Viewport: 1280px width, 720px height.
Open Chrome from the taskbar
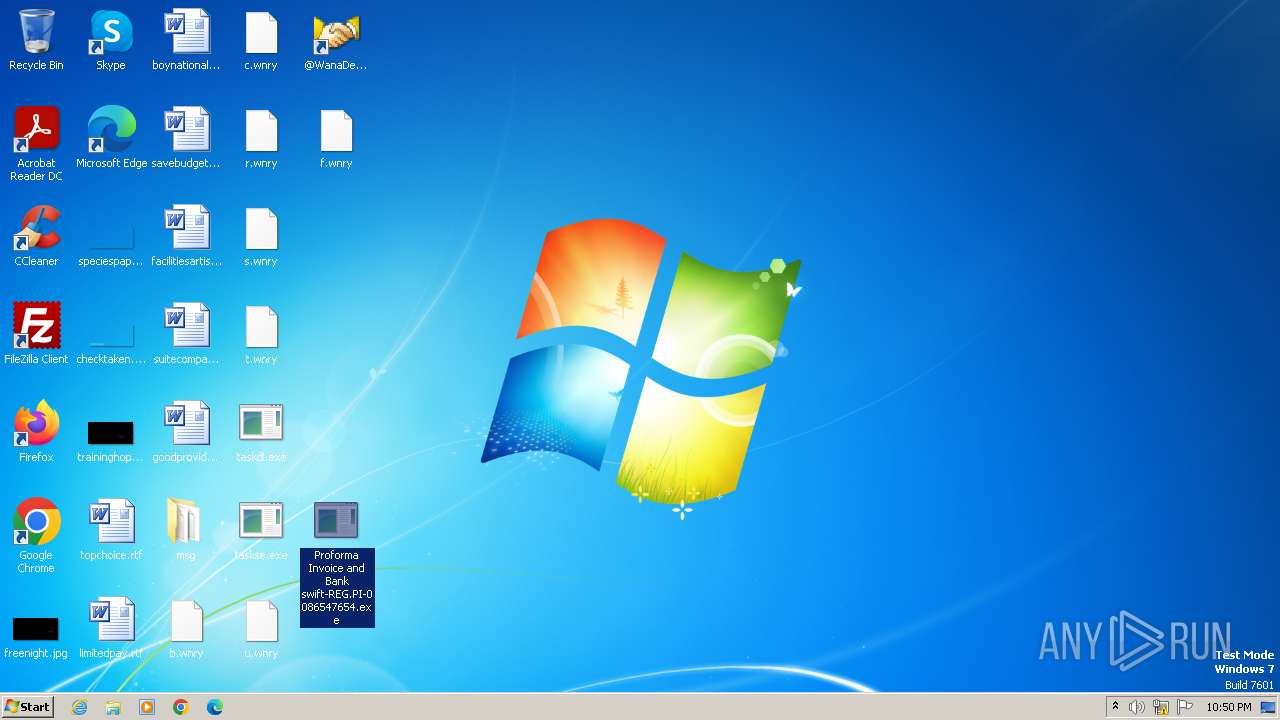[x=181, y=707]
